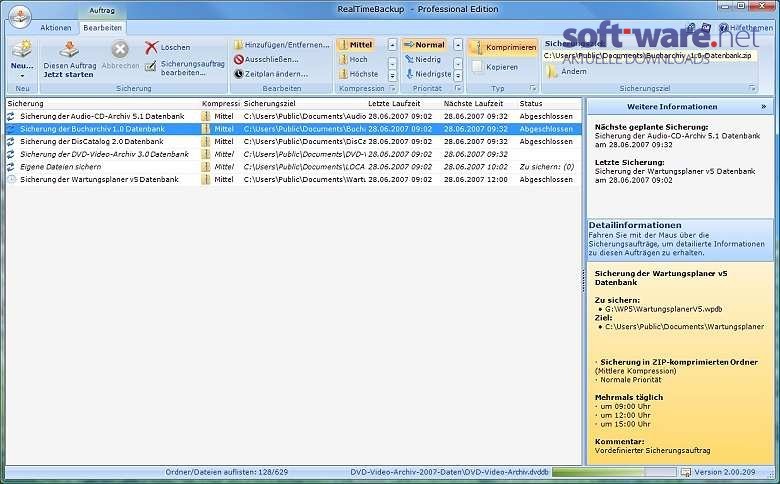Click status bar icon beside Version 2.00.209
This screenshot has width=780, height=484.
(686, 472)
